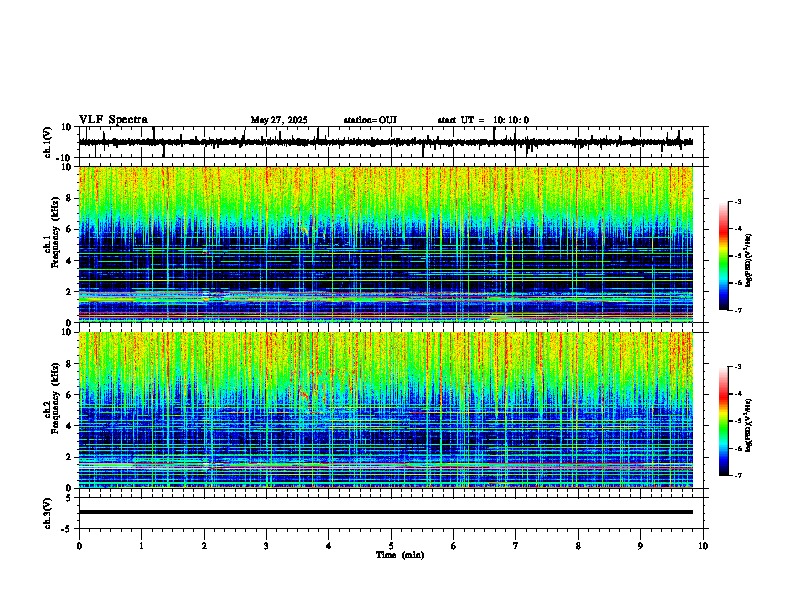Click time axis tick label "7"
The width and height of the screenshot is (792, 612).
516,546
